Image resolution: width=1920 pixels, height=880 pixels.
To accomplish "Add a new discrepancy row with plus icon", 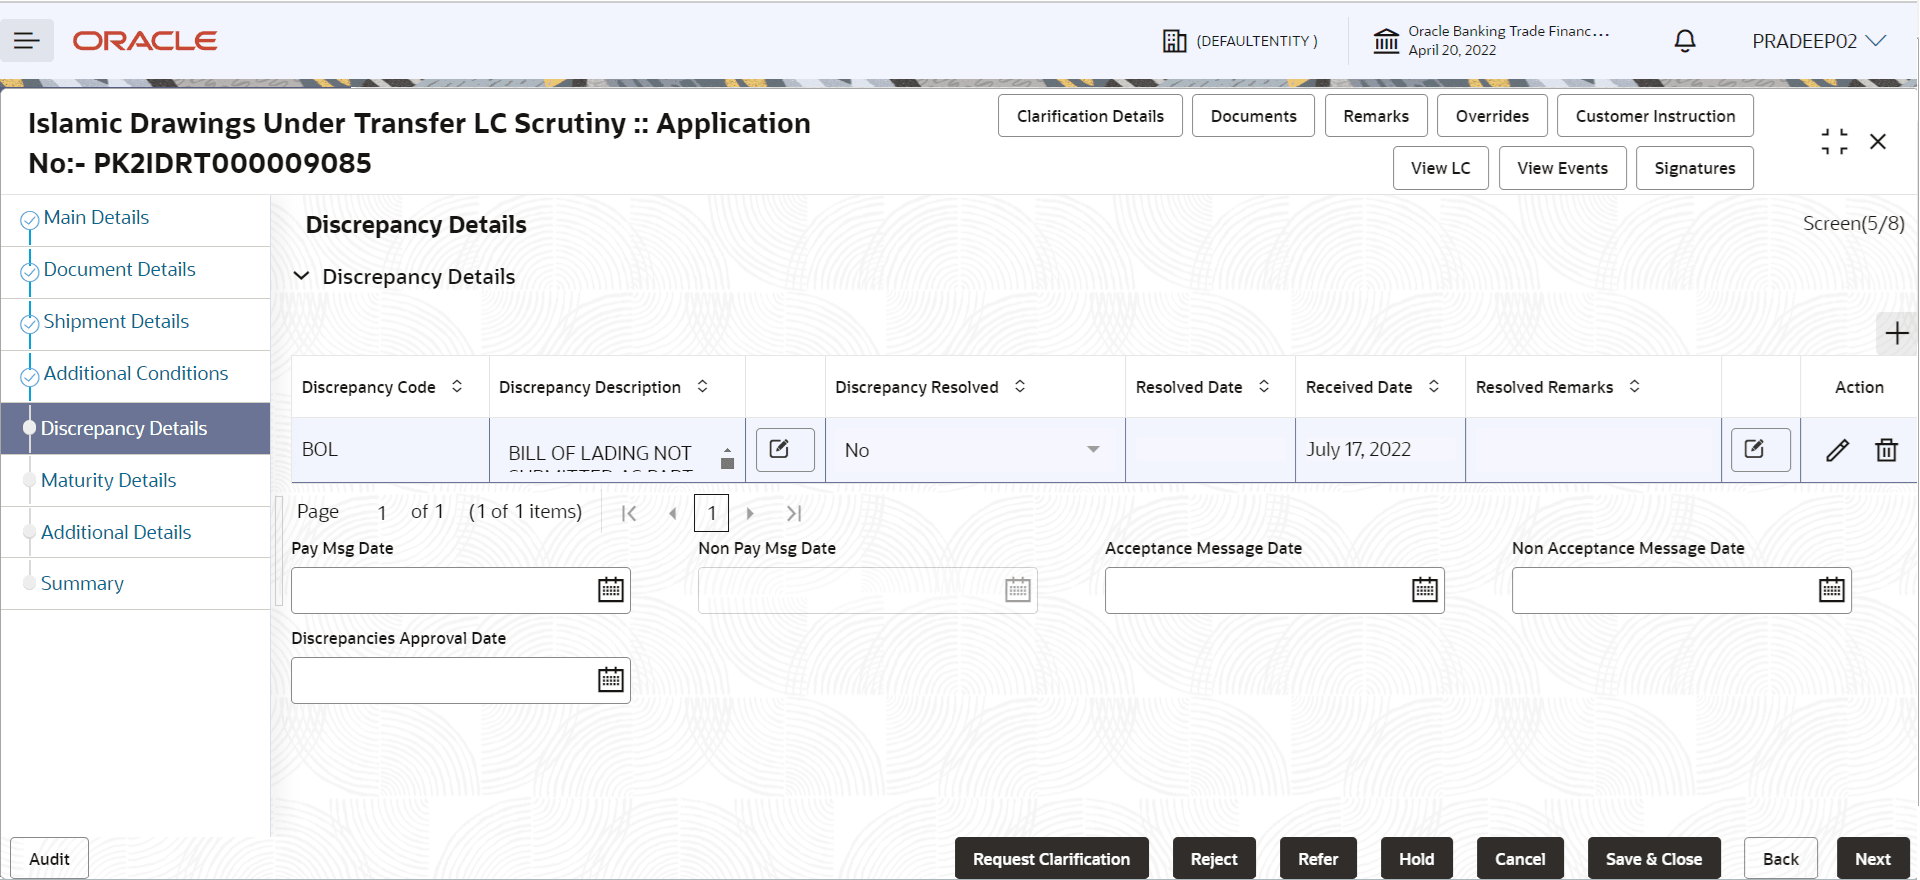I will [x=1897, y=334].
